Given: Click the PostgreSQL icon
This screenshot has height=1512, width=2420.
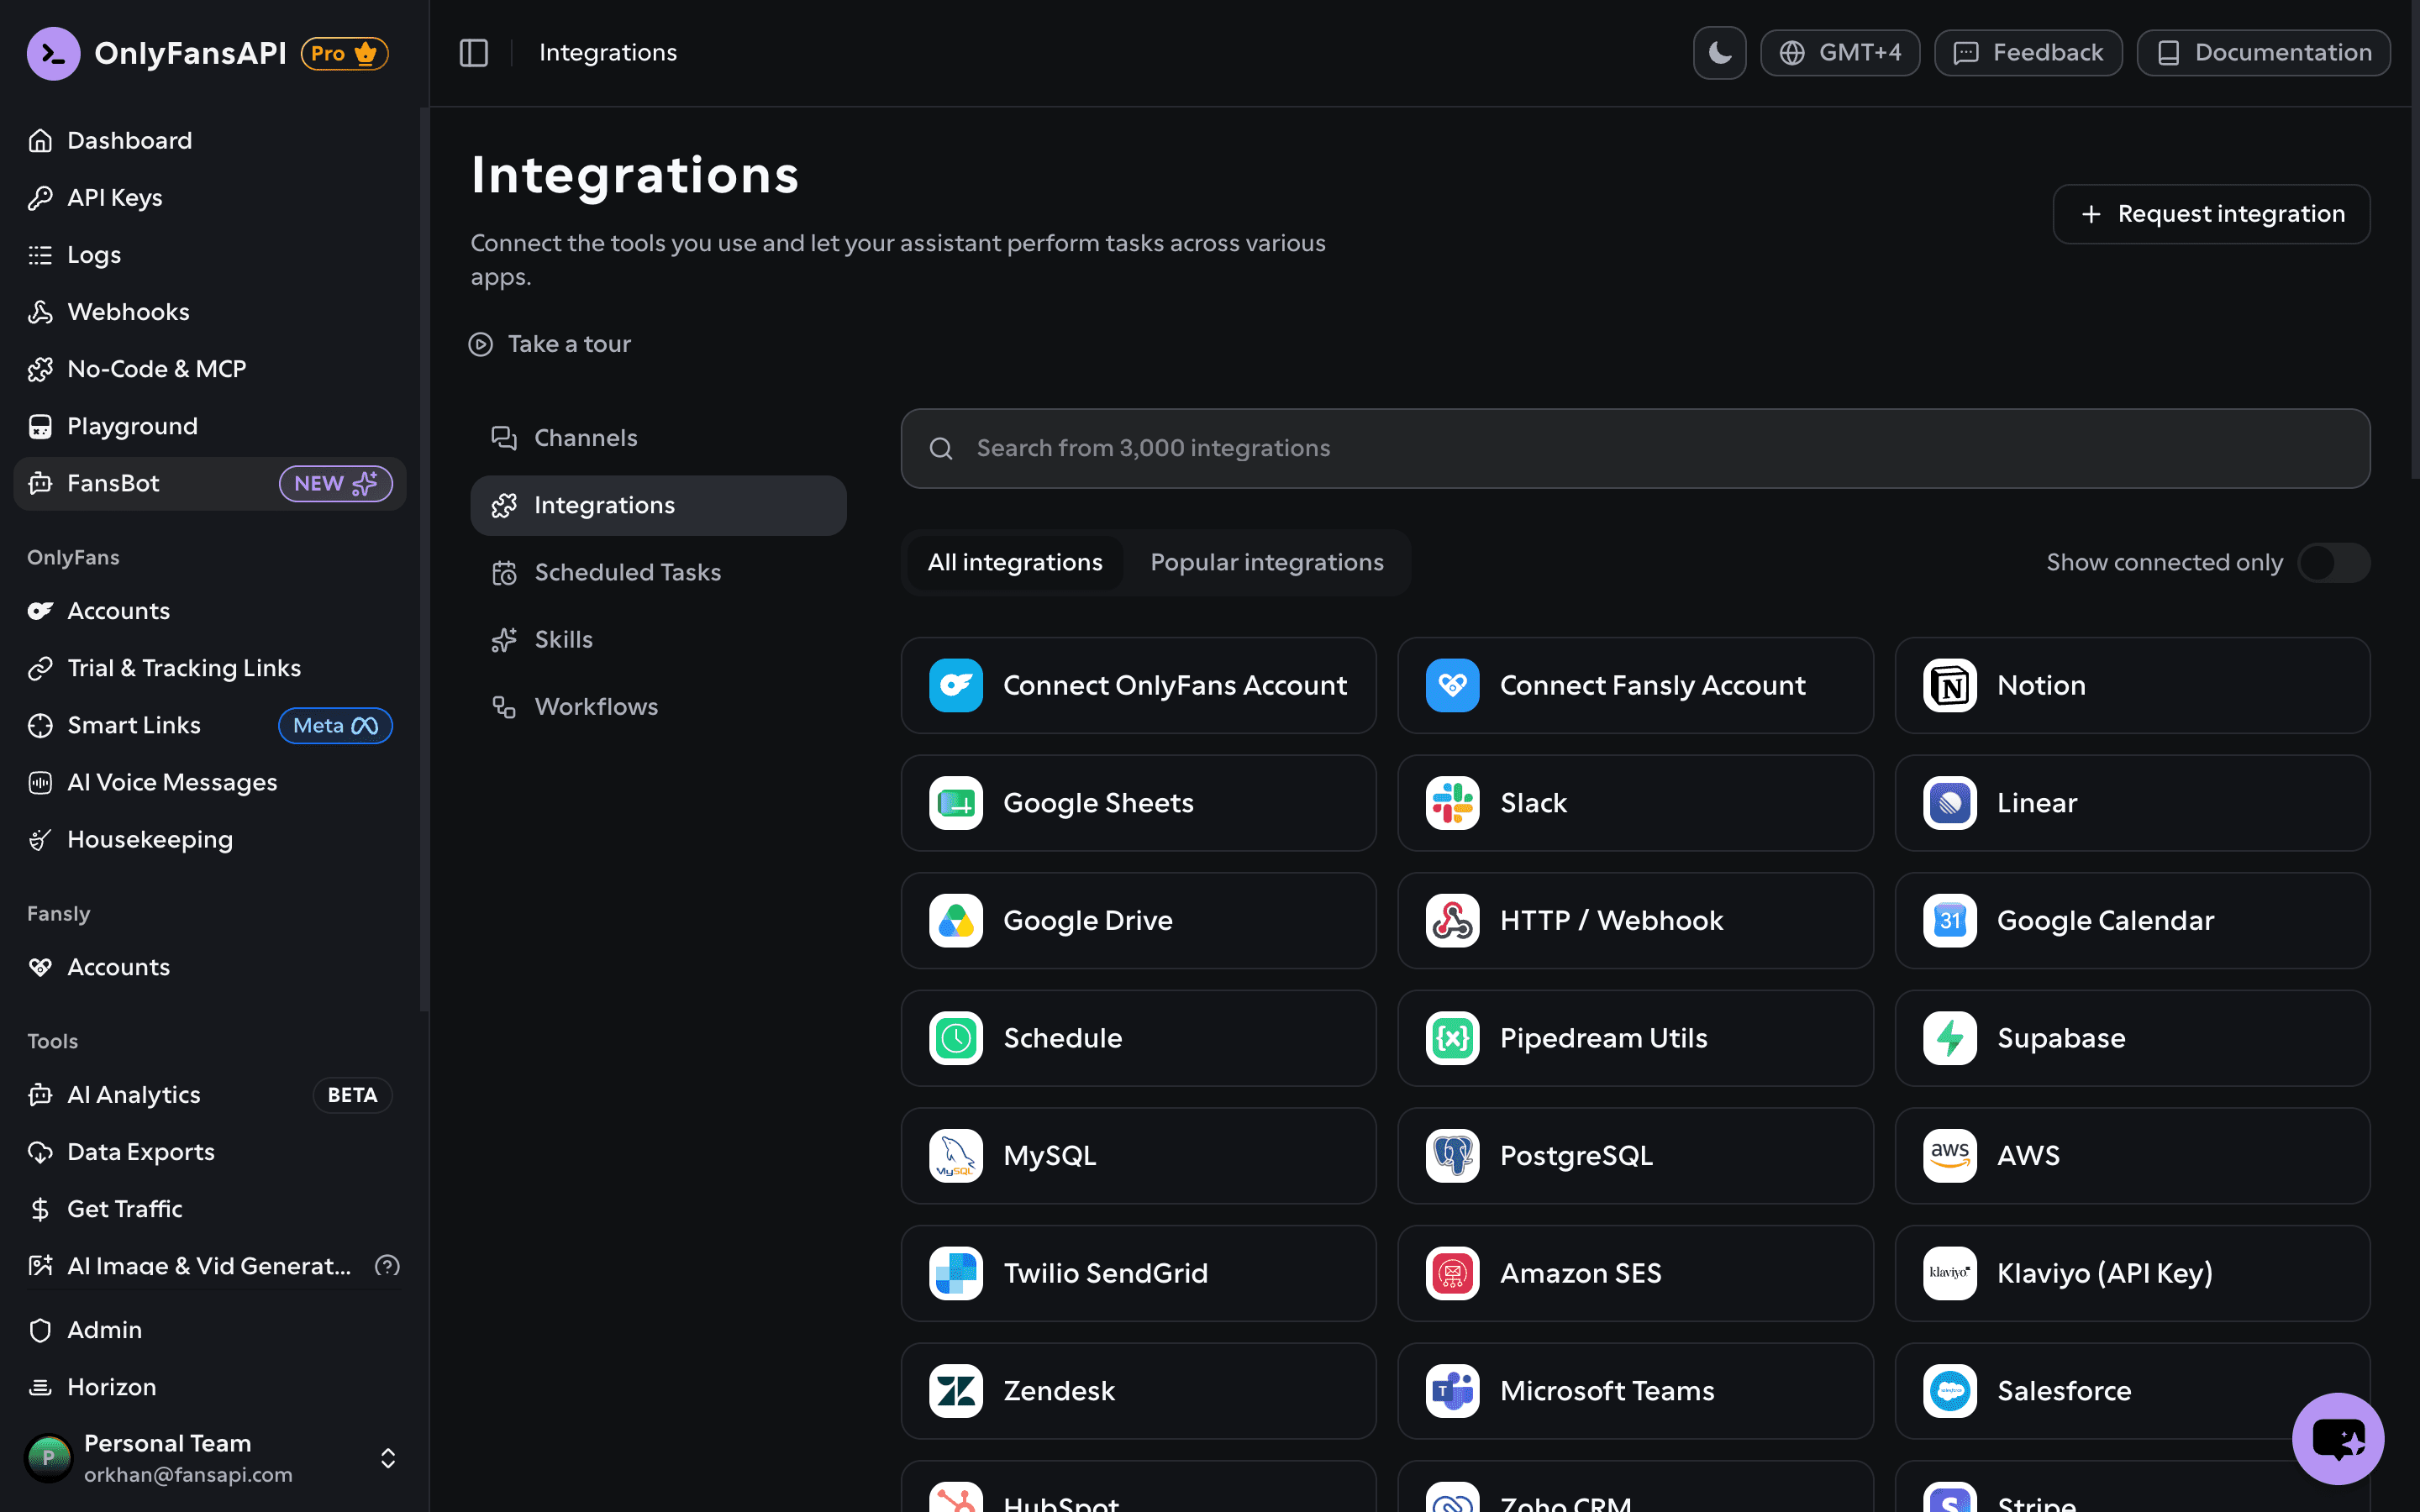Looking at the screenshot, I should [1452, 1156].
